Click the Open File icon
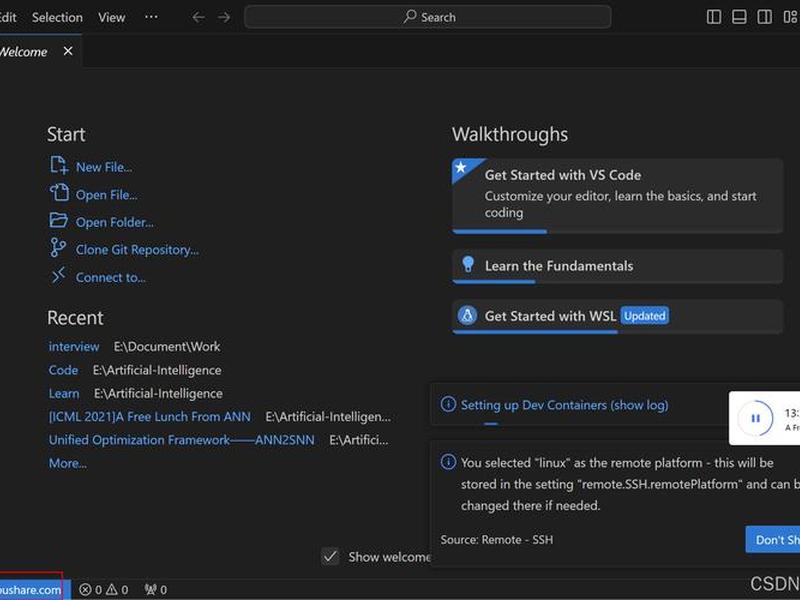This screenshot has width=800, height=600. 59,193
